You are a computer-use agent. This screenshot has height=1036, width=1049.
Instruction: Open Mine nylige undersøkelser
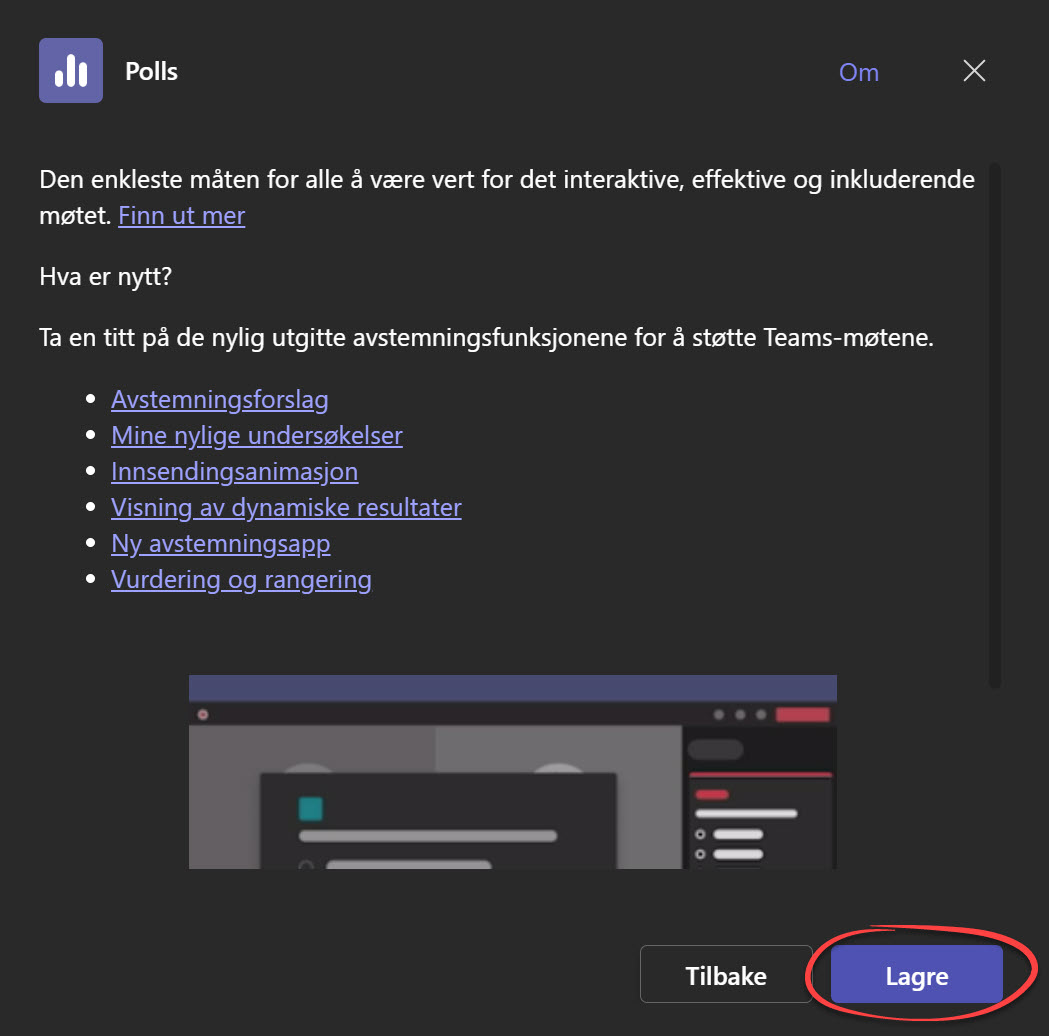(x=256, y=435)
